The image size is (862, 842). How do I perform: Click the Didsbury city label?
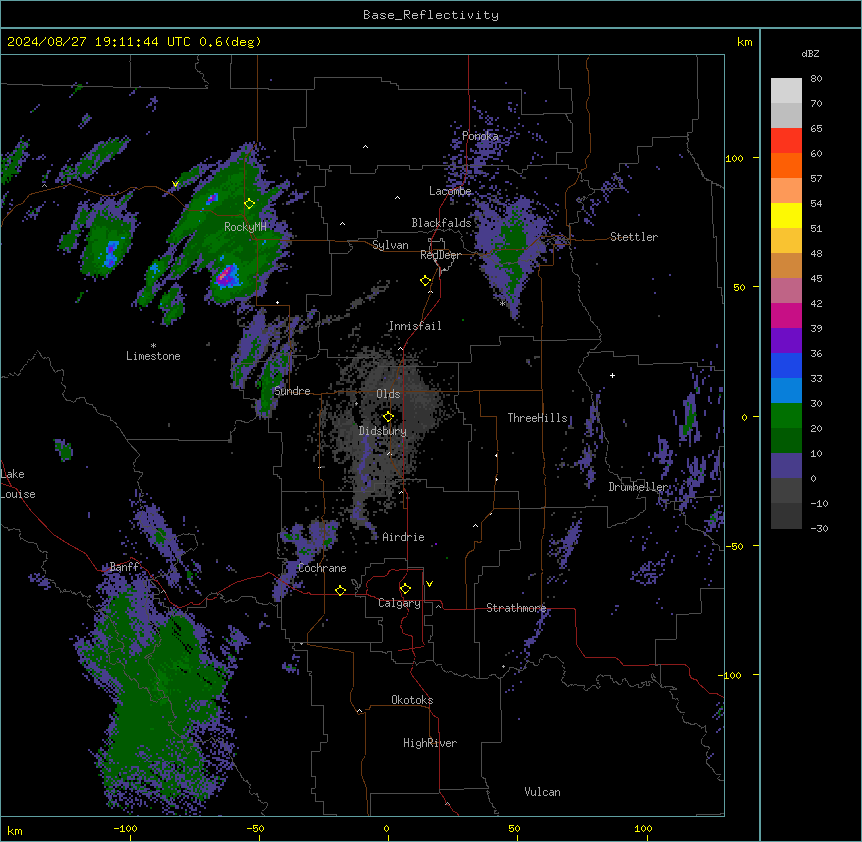[x=383, y=431]
